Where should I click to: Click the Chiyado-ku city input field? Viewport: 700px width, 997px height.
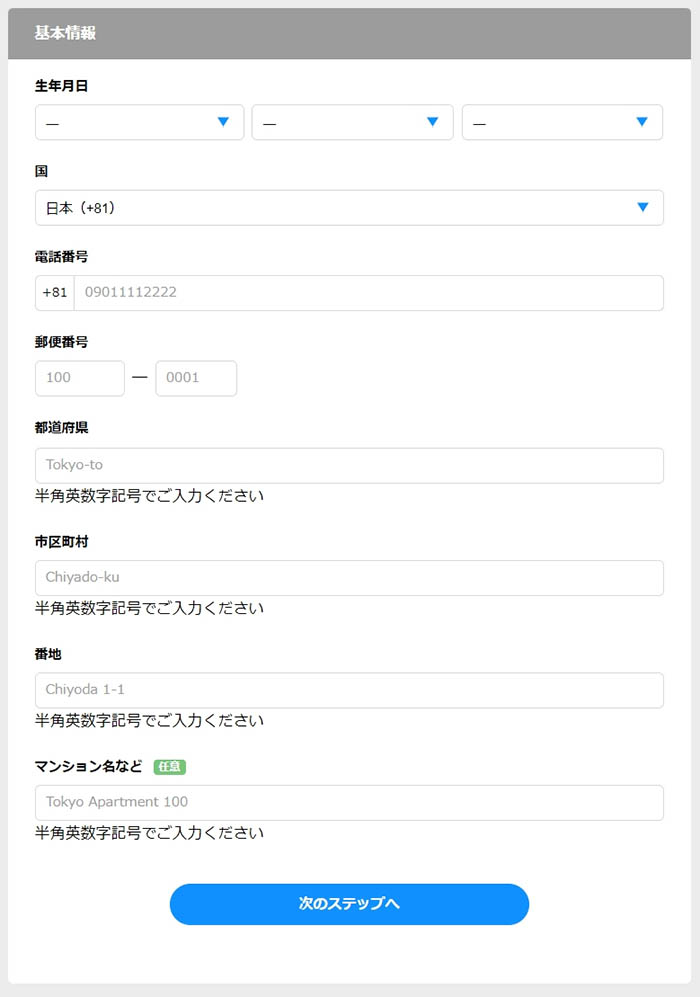click(x=348, y=577)
